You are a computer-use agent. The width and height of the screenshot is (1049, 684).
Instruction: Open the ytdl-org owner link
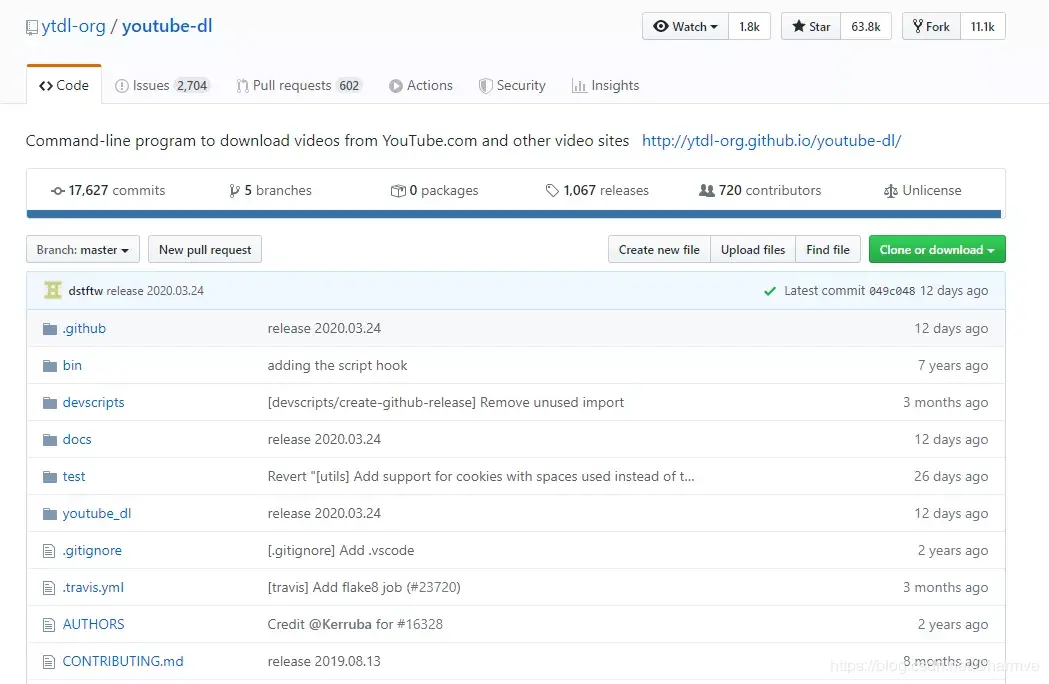coord(74,26)
